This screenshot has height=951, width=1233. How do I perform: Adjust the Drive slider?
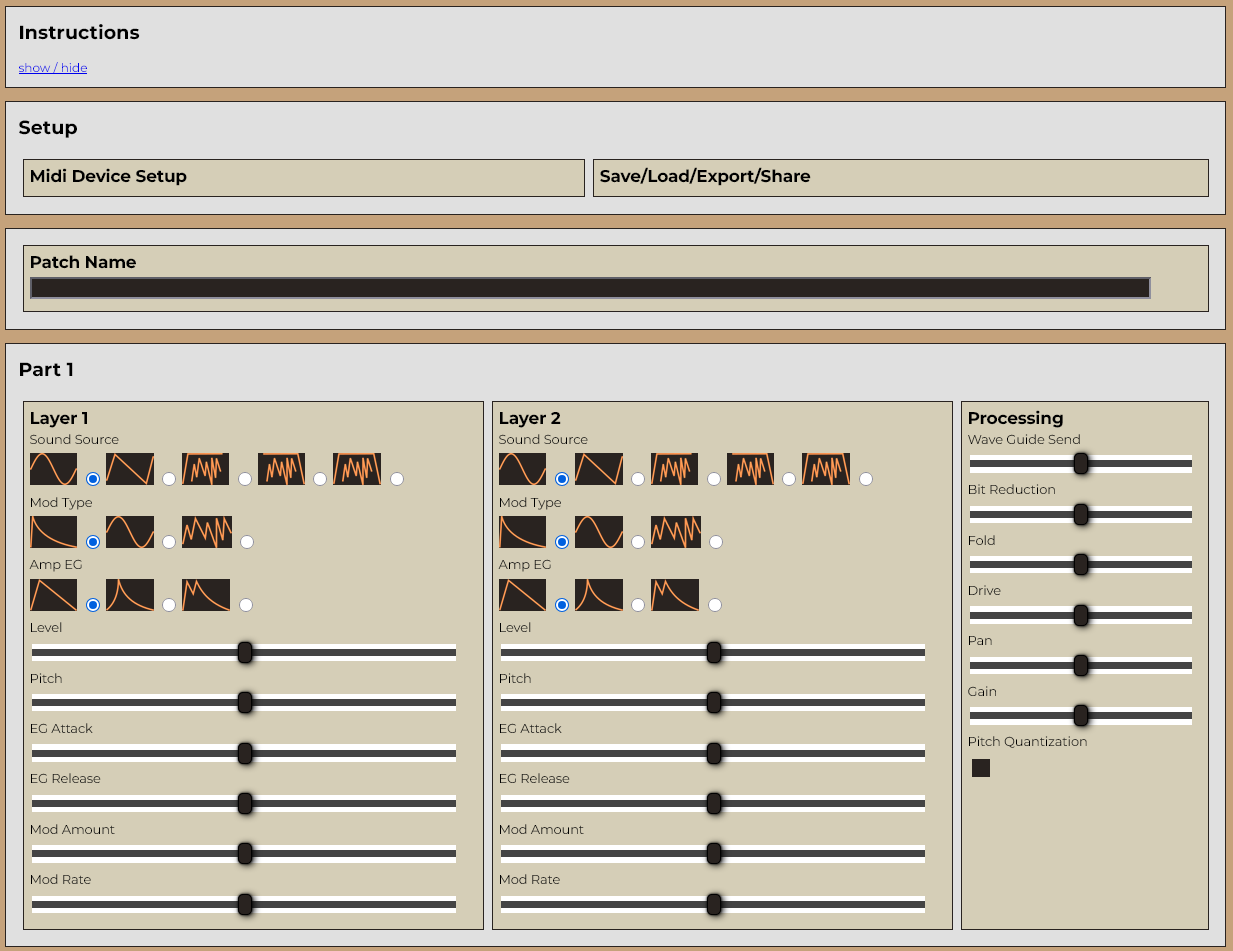[x=1081, y=615]
